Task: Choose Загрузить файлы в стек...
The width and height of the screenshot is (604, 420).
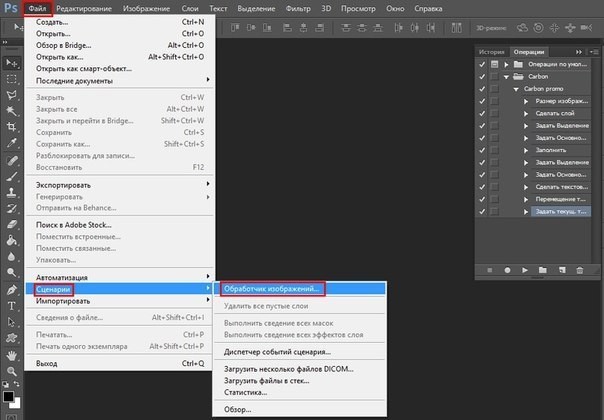Action: [x=300, y=381]
